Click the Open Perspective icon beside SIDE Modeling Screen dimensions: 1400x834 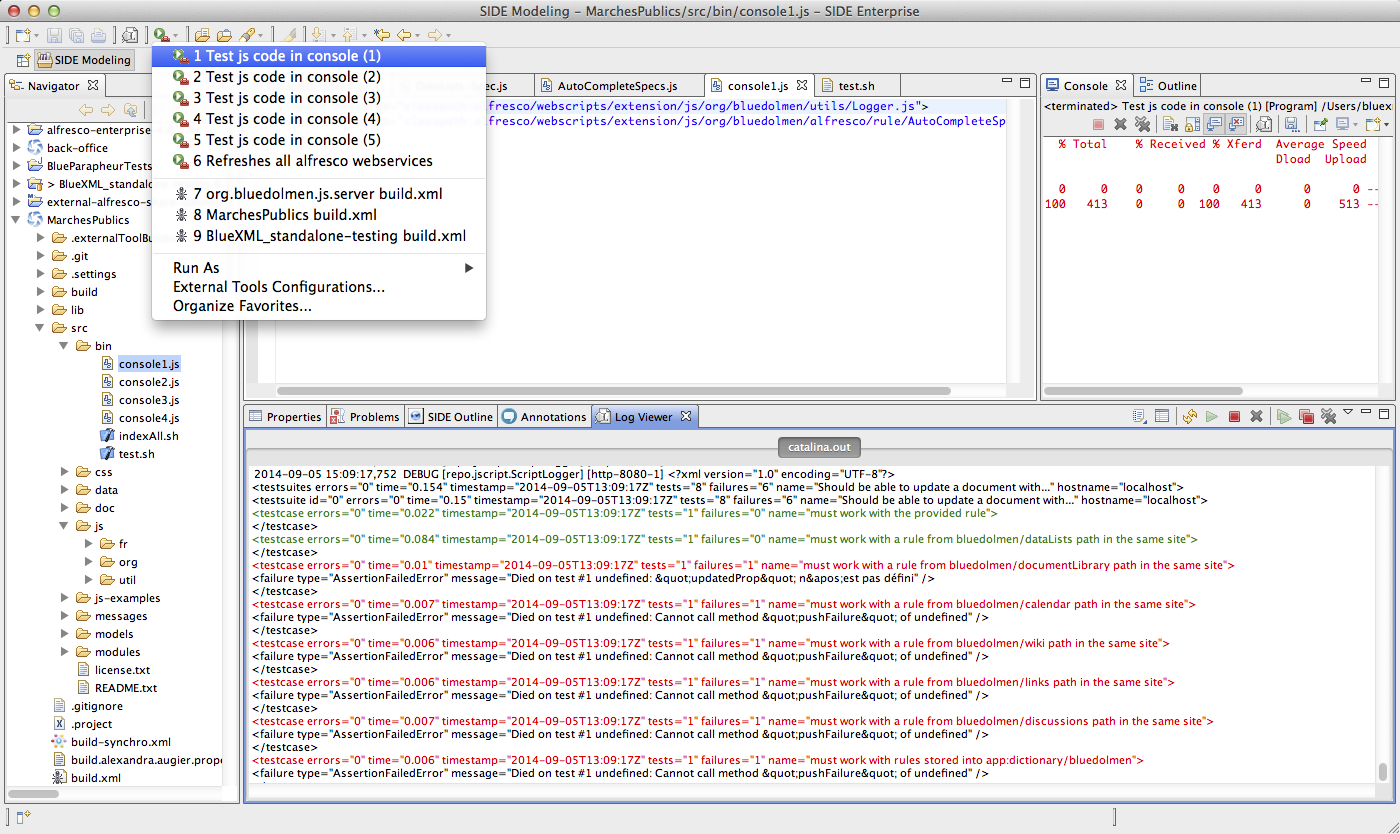tap(22, 60)
